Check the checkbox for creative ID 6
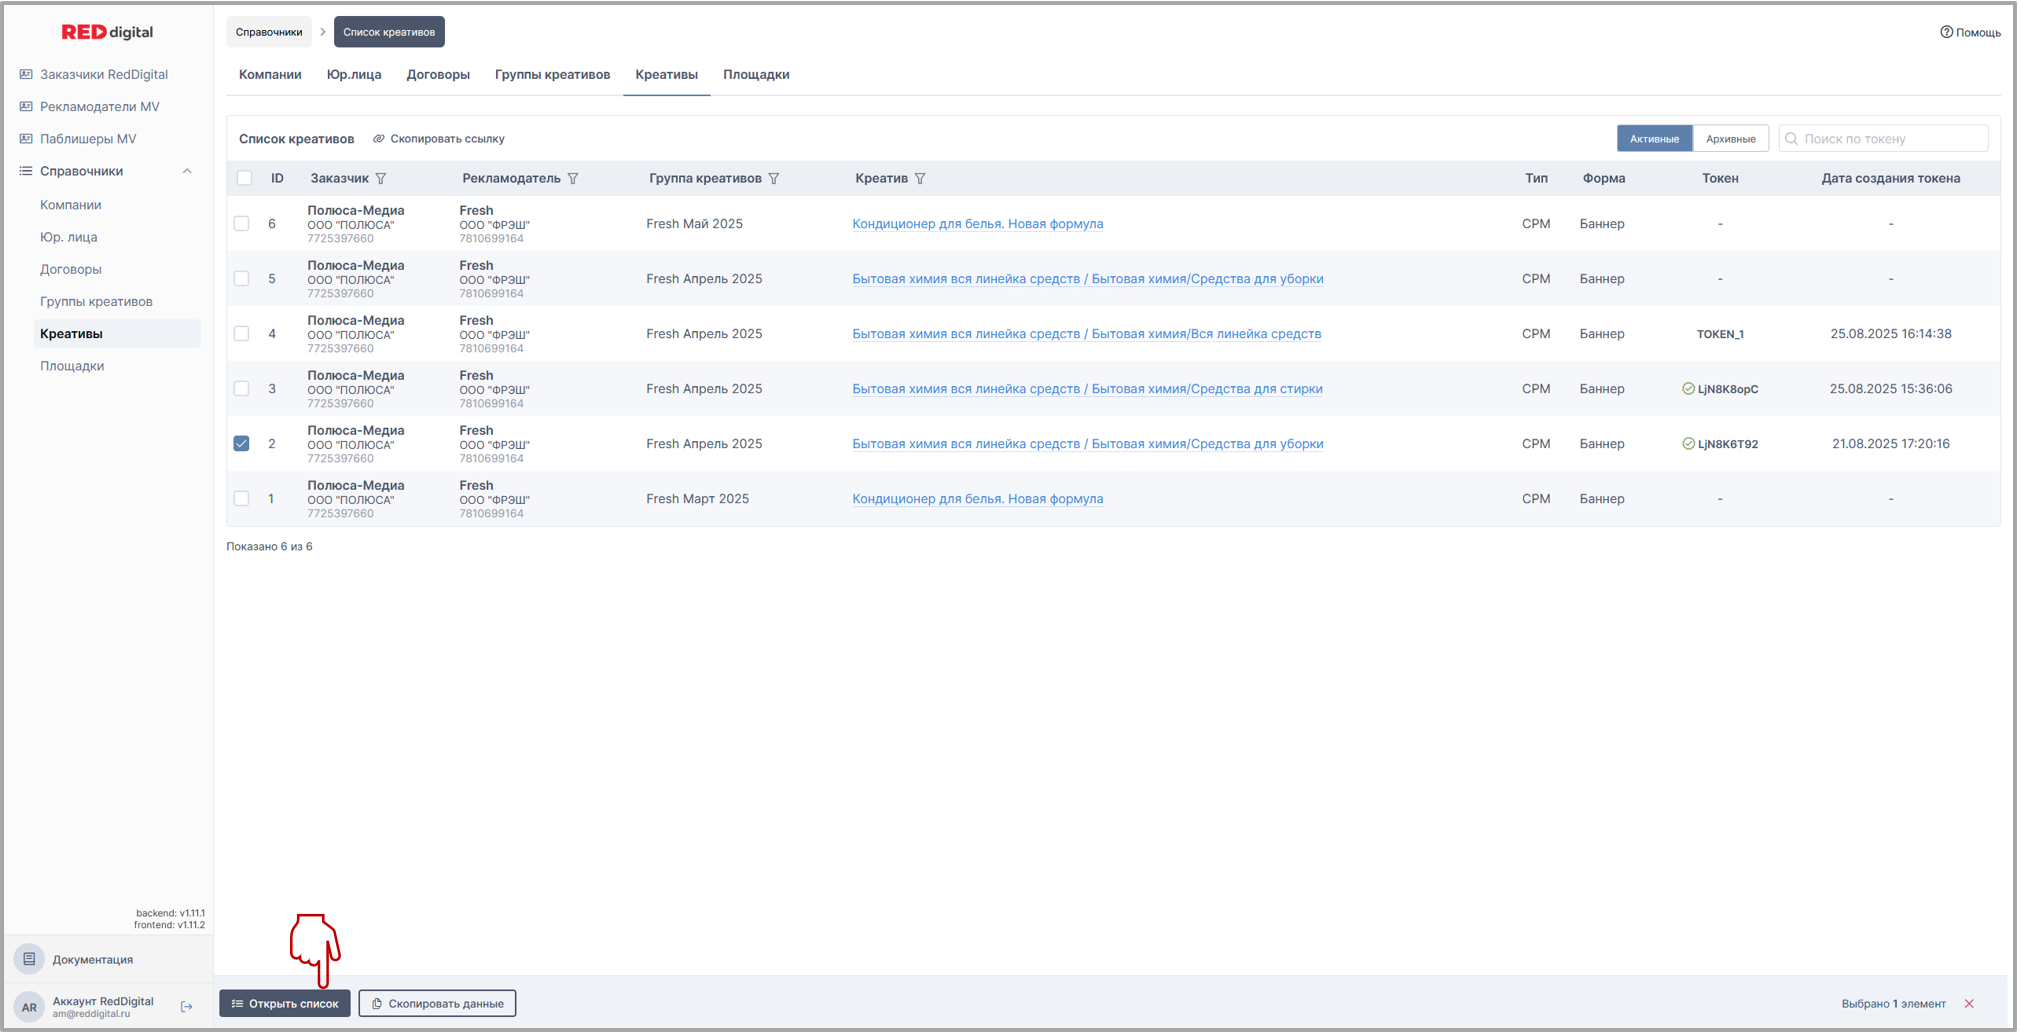 click(x=242, y=224)
